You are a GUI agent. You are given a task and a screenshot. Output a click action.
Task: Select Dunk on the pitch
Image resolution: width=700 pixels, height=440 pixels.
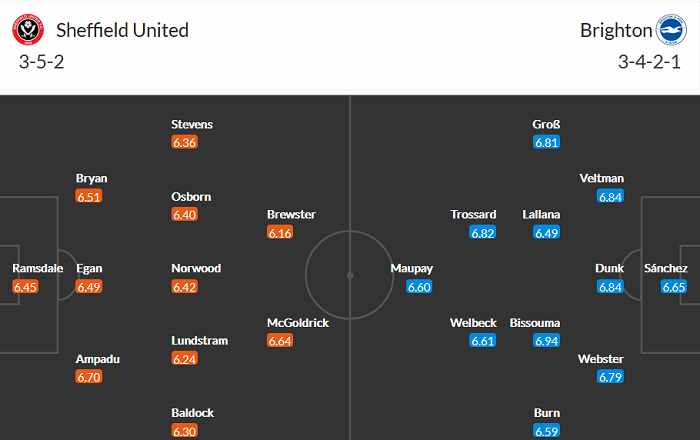[610, 269]
